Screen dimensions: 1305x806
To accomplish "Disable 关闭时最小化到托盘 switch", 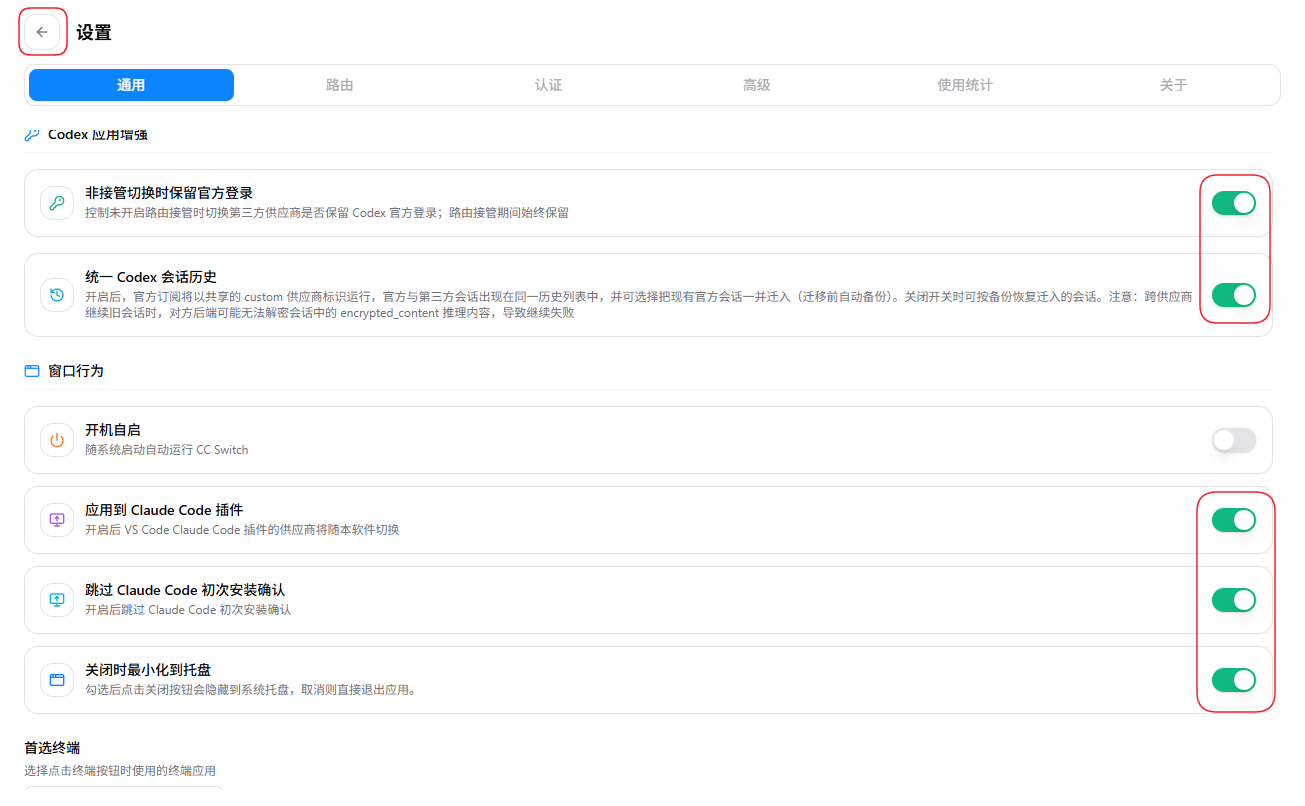I will 1234,680.
